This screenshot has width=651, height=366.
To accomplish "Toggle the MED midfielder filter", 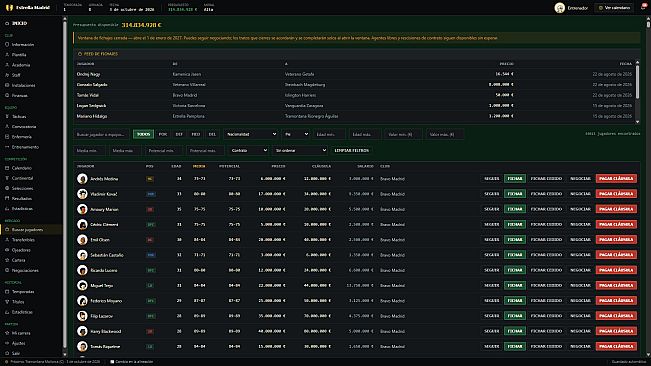I will pyautogui.click(x=196, y=134).
